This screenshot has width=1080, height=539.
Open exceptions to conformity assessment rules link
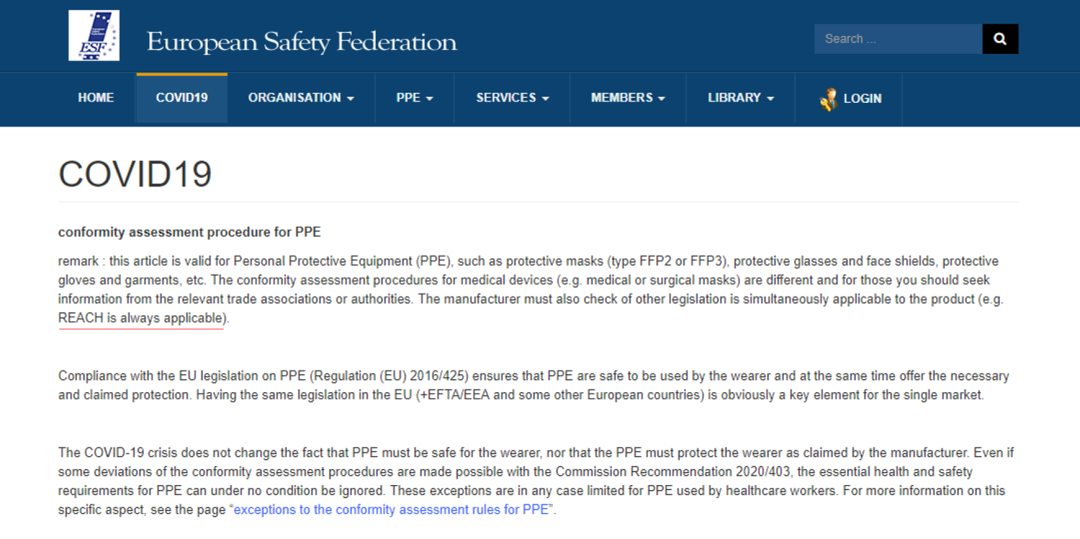tap(394, 510)
